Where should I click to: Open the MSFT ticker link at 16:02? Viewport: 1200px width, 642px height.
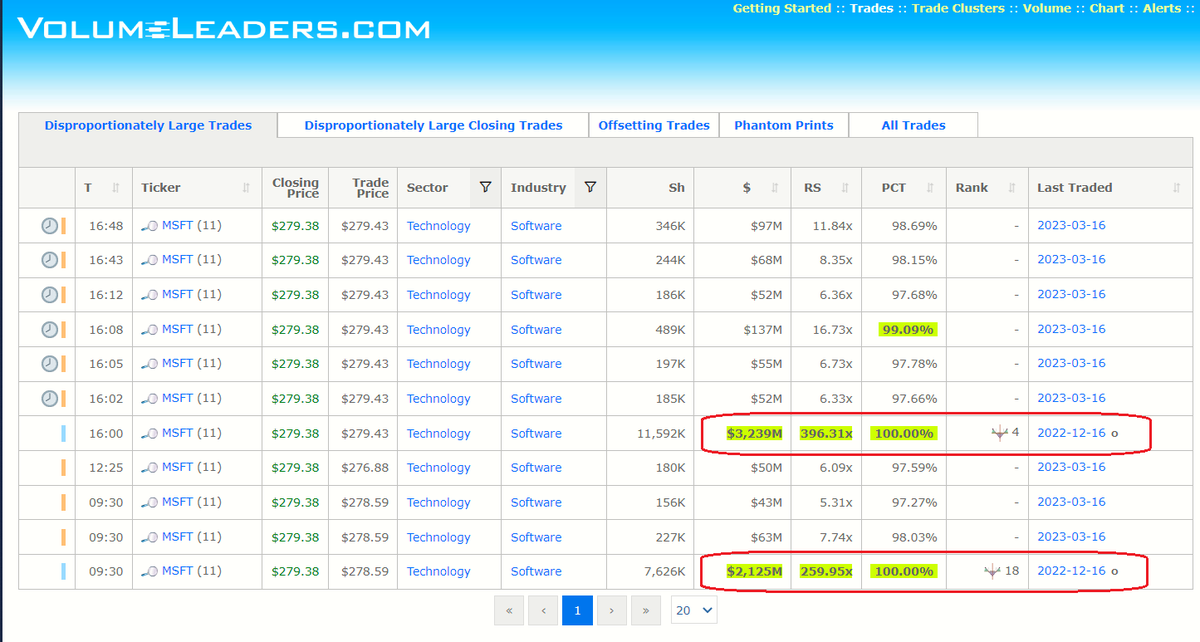pyautogui.click(x=177, y=398)
